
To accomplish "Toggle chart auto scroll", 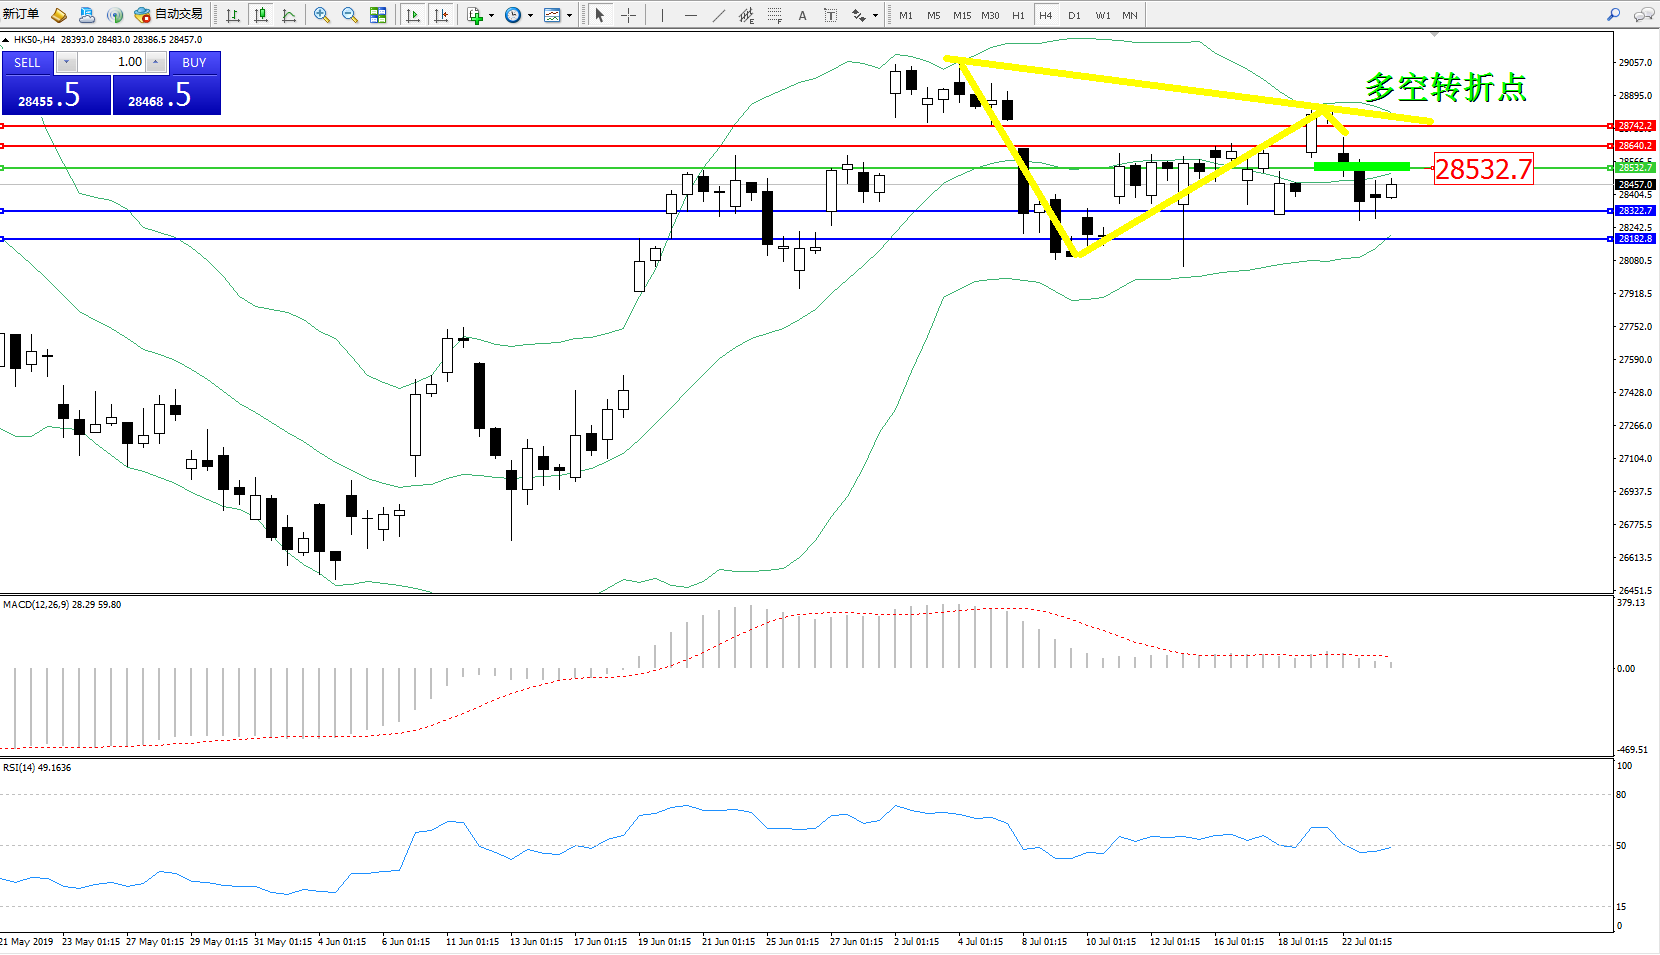I will pos(413,15).
